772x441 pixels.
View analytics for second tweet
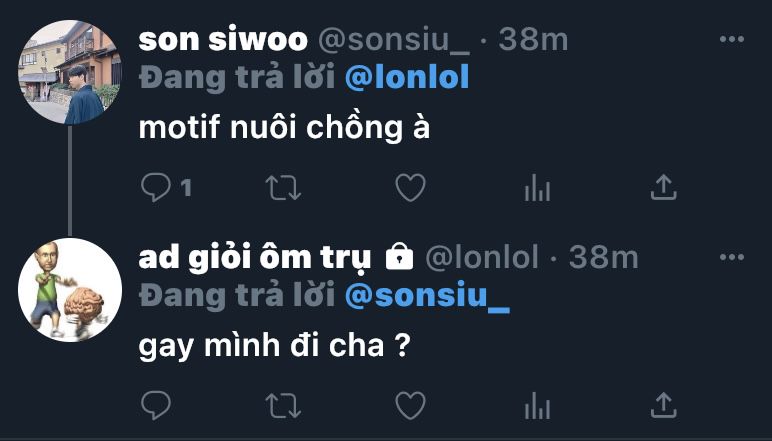pos(537,405)
